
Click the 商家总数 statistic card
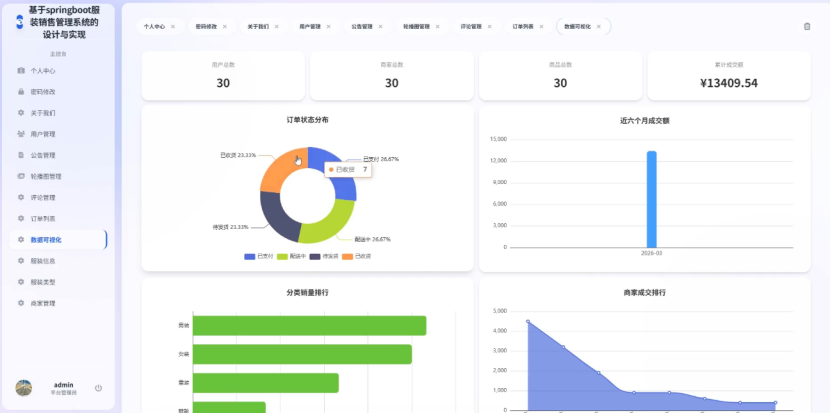(392, 76)
